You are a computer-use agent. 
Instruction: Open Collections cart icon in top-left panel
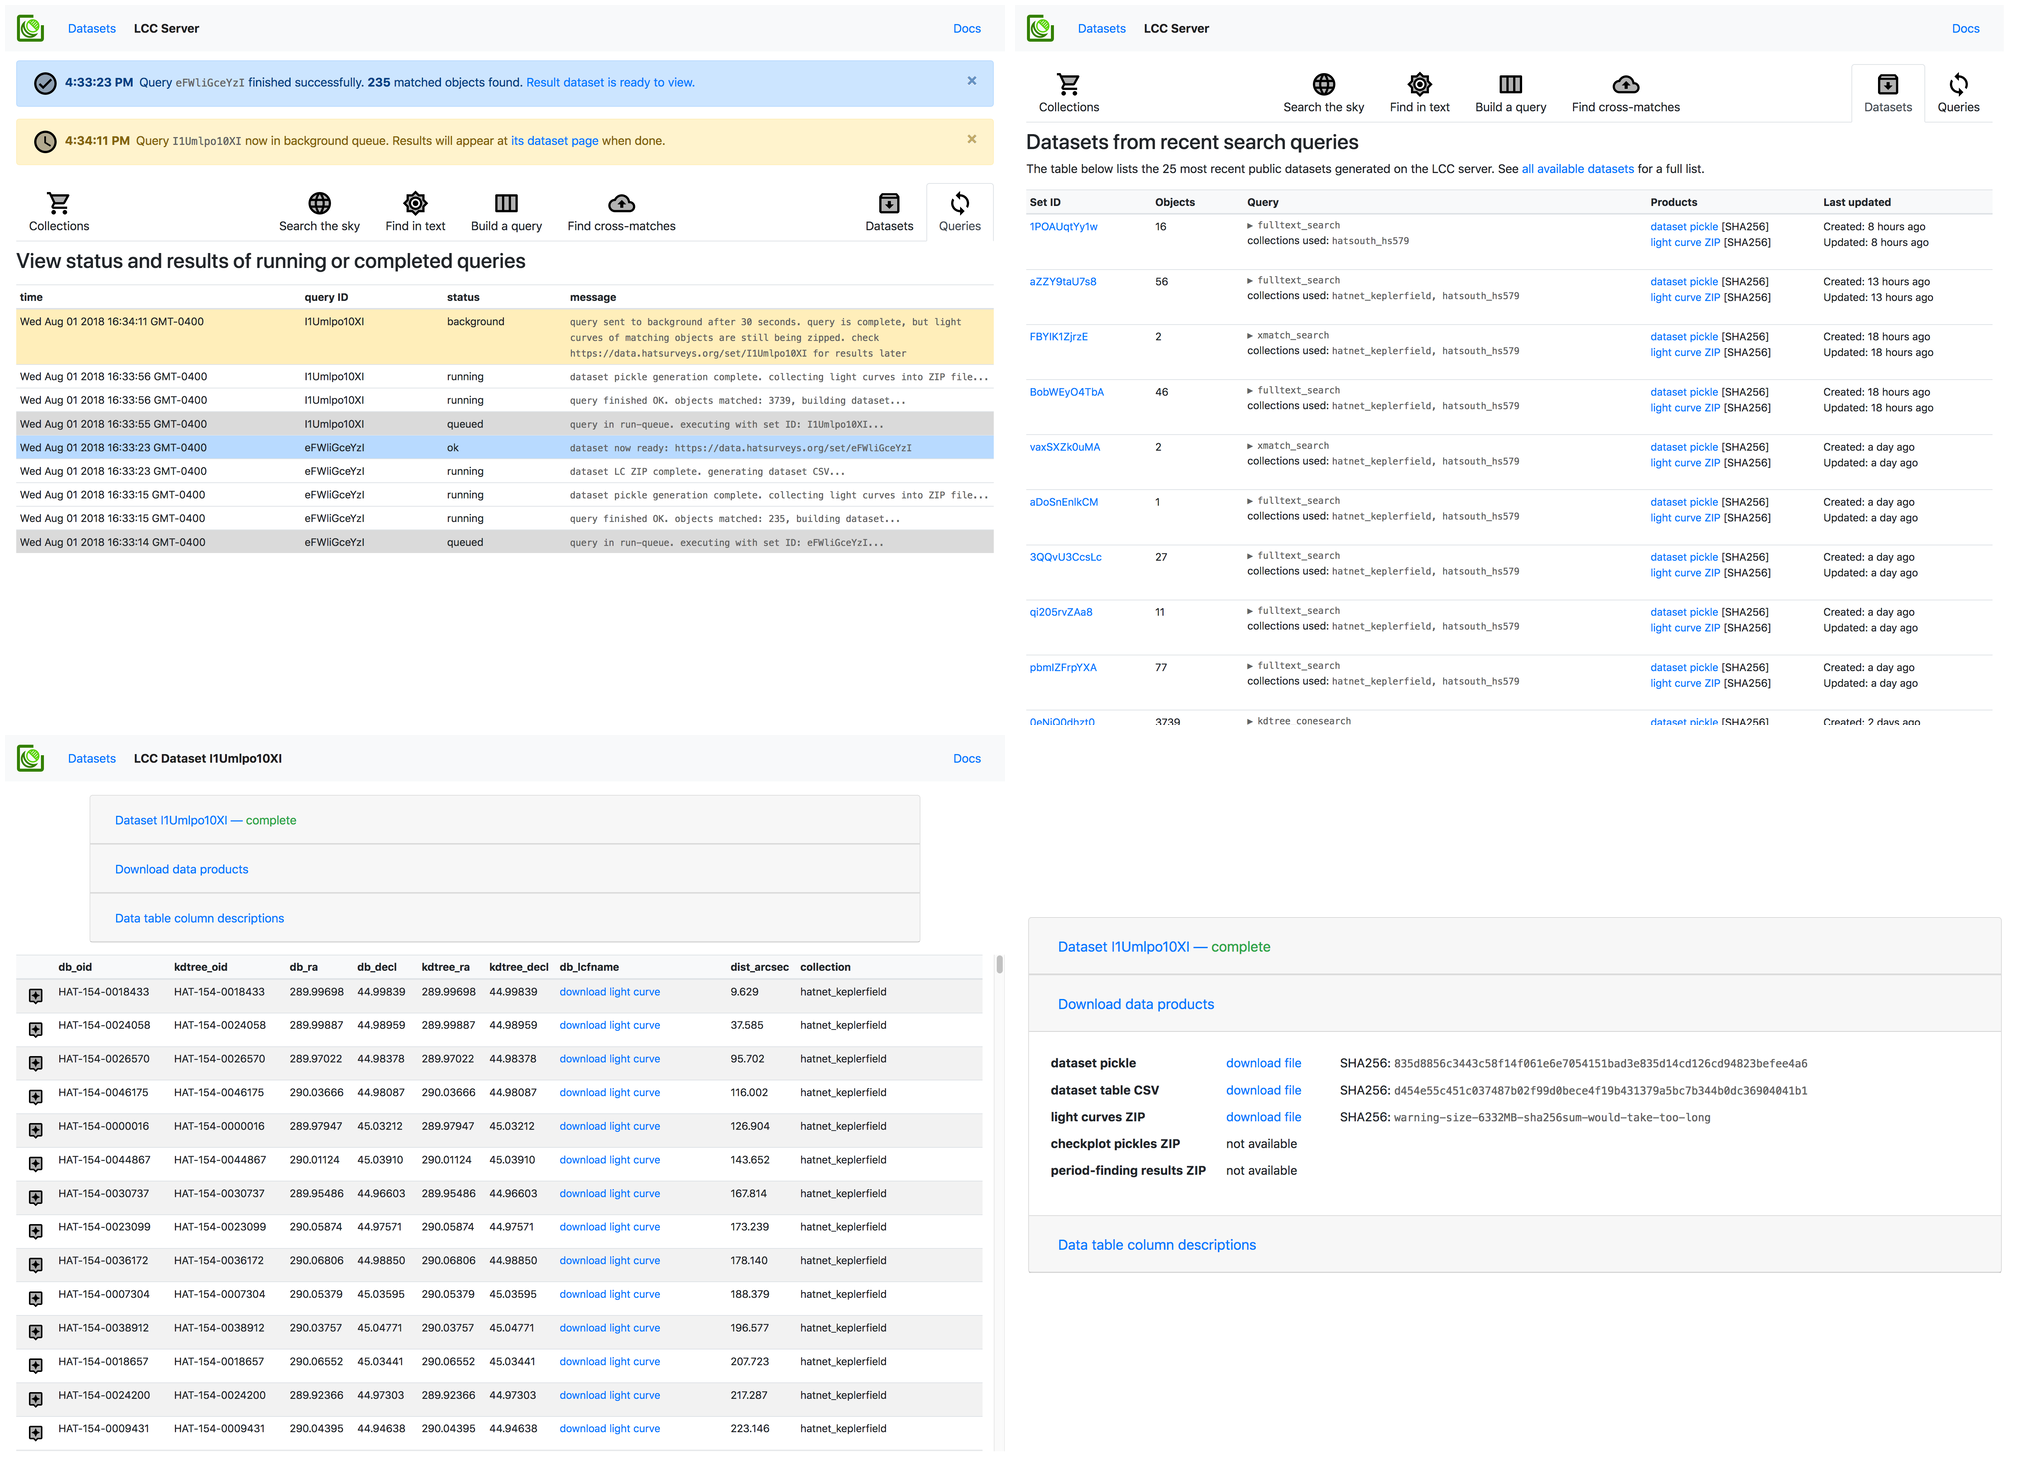click(x=59, y=204)
